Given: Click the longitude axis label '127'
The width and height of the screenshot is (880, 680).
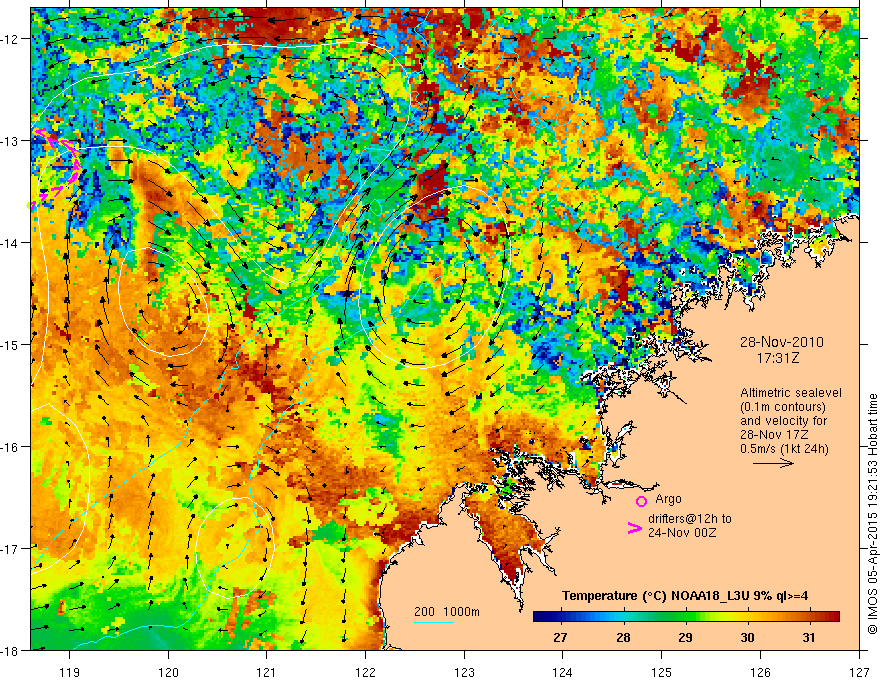Looking at the screenshot, I should (859, 672).
